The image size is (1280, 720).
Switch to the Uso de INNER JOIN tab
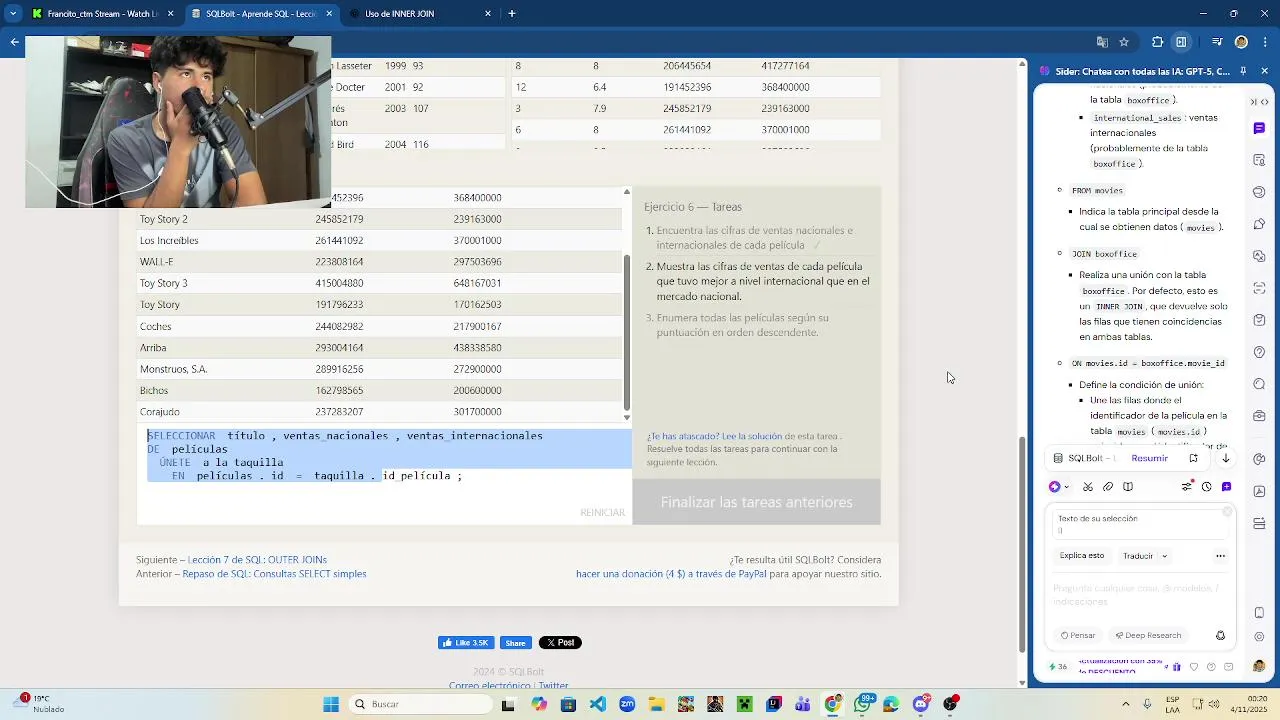point(419,14)
